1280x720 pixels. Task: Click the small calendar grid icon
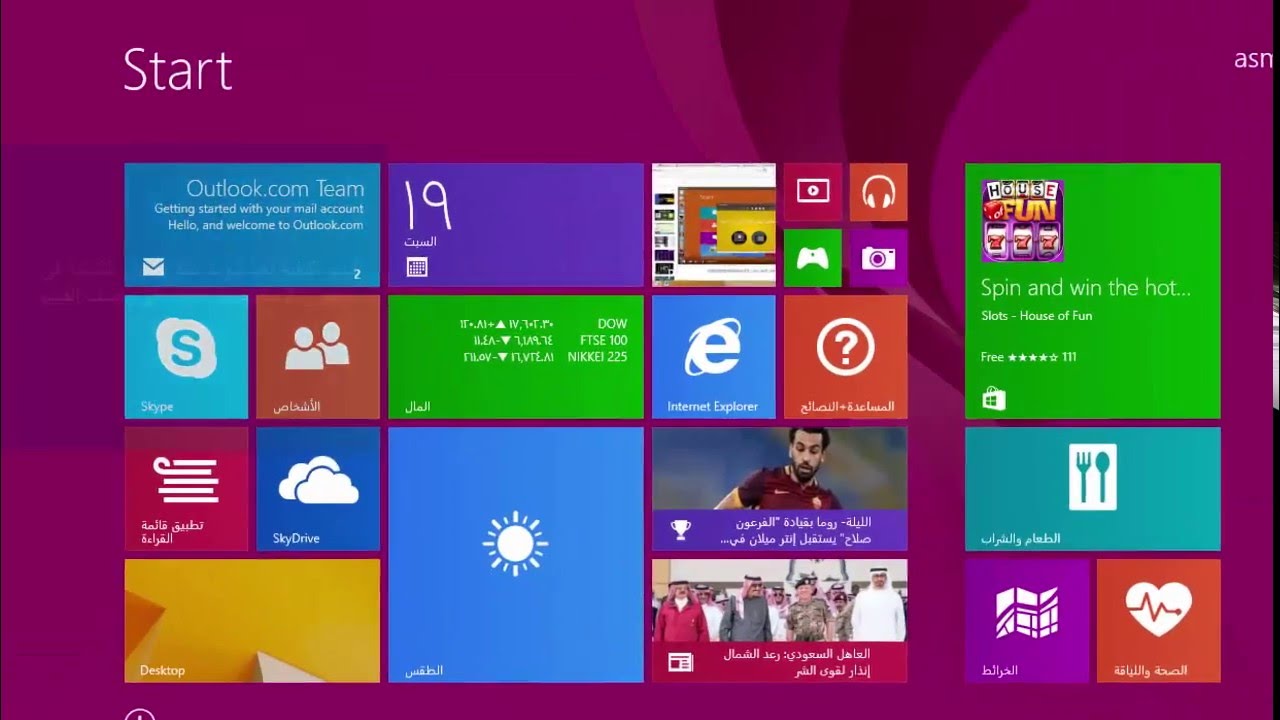[417, 267]
